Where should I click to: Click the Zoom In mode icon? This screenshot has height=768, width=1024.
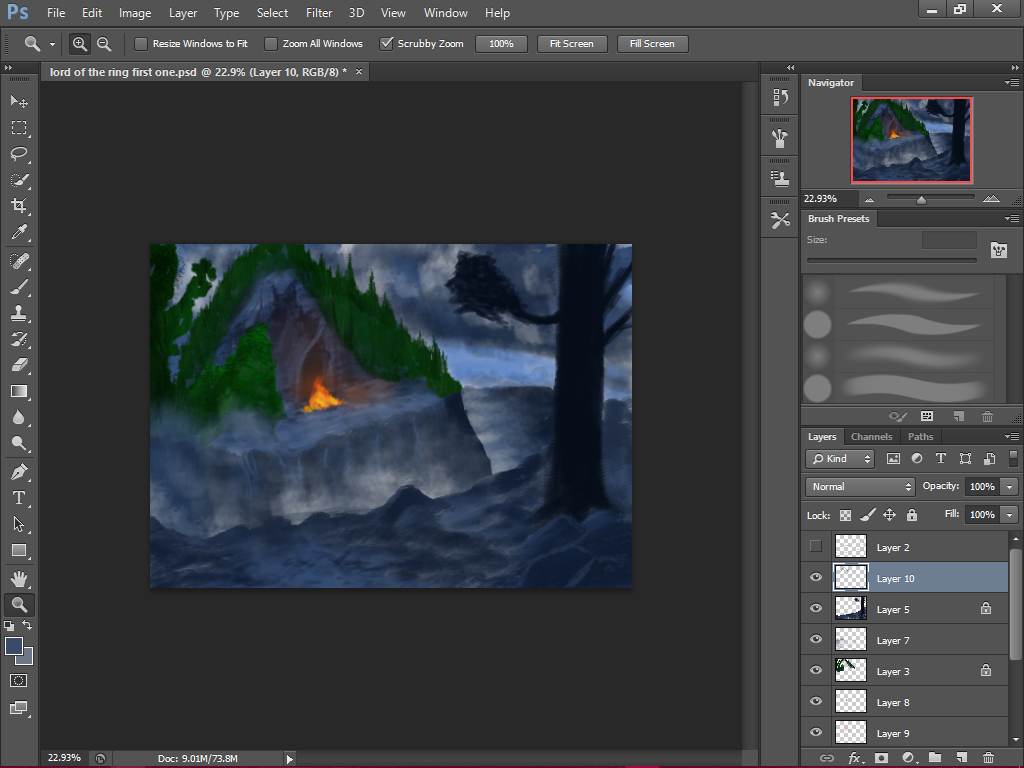pos(80,44)
